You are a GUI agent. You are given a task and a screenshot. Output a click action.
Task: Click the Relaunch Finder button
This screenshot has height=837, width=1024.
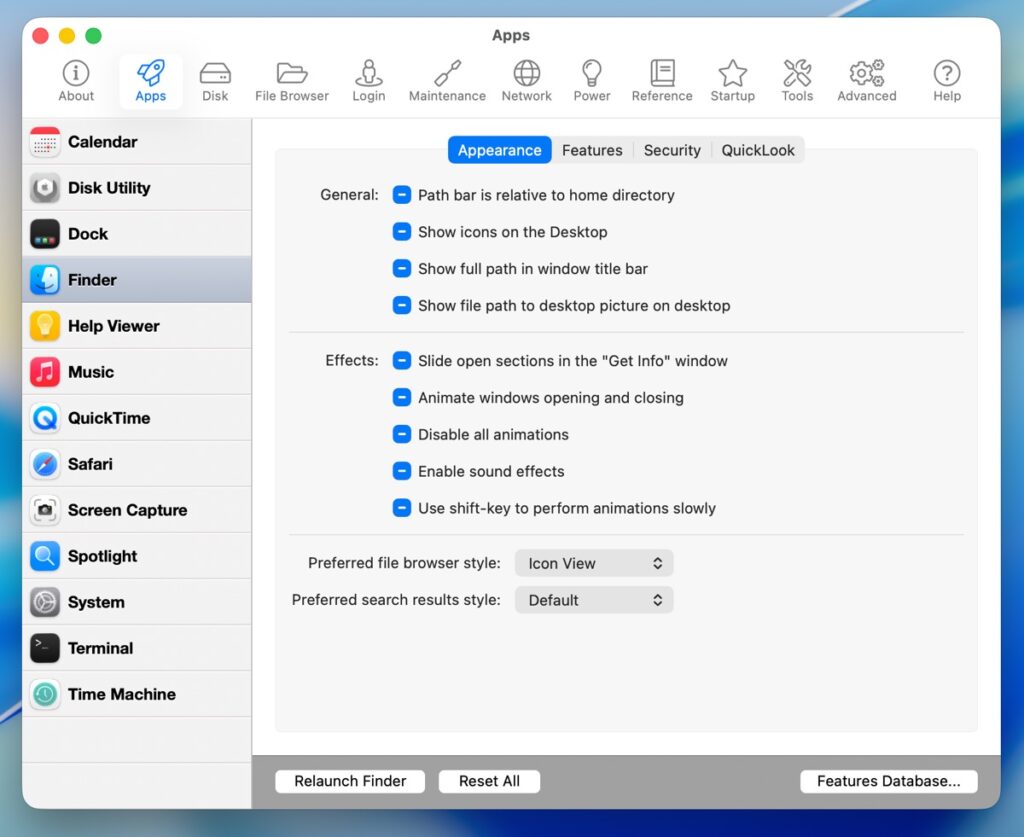point(350,781)
